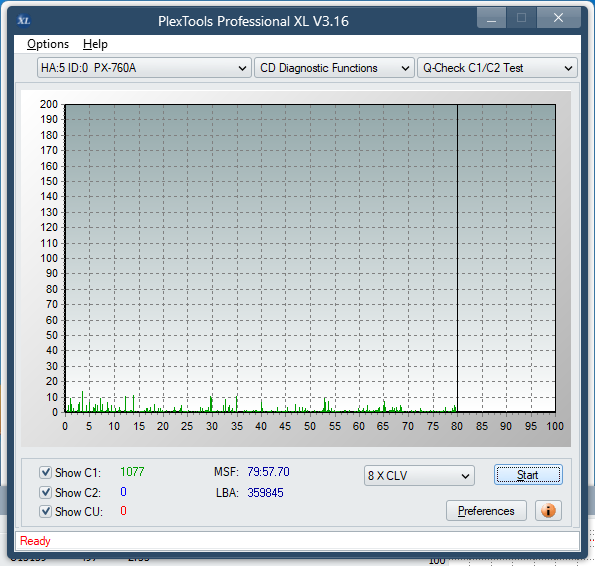Viewport: 595px width, 566px height.
Task: Open the Q-Check C1/C2 Test dropdown
Action: coord(497,68)
